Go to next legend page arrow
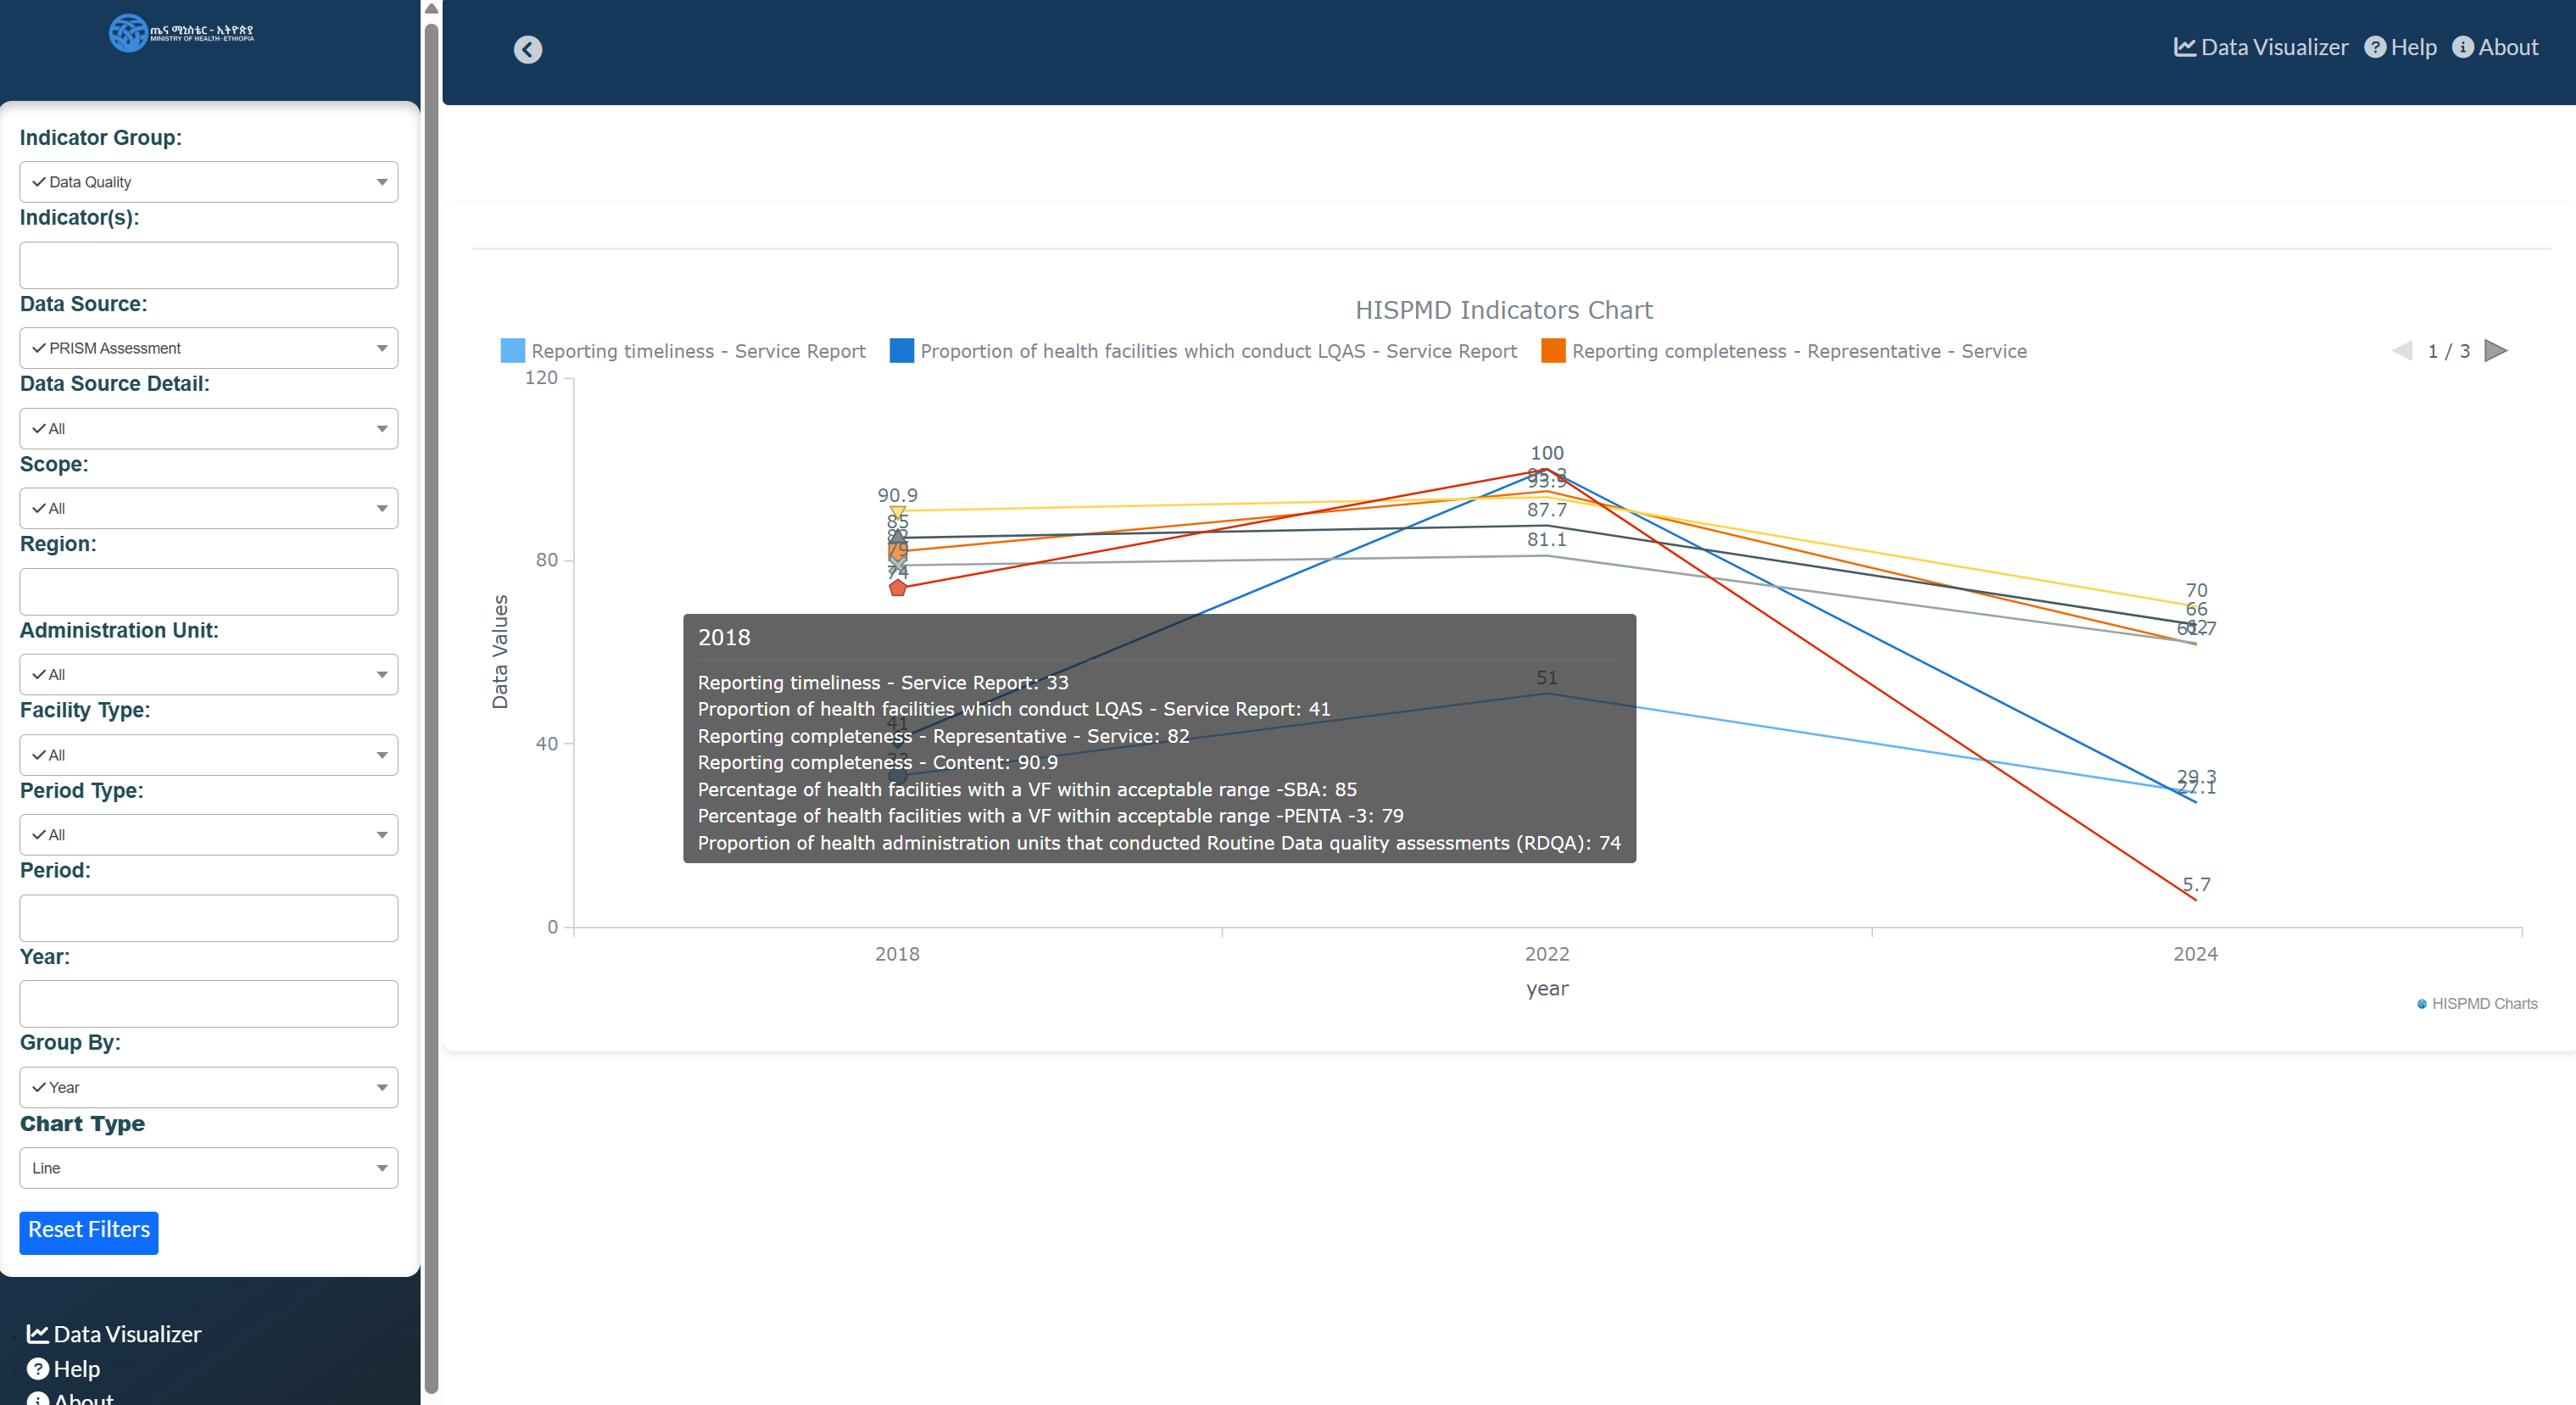This screenshot has height=1405, width=2576. coord(2495,351)
